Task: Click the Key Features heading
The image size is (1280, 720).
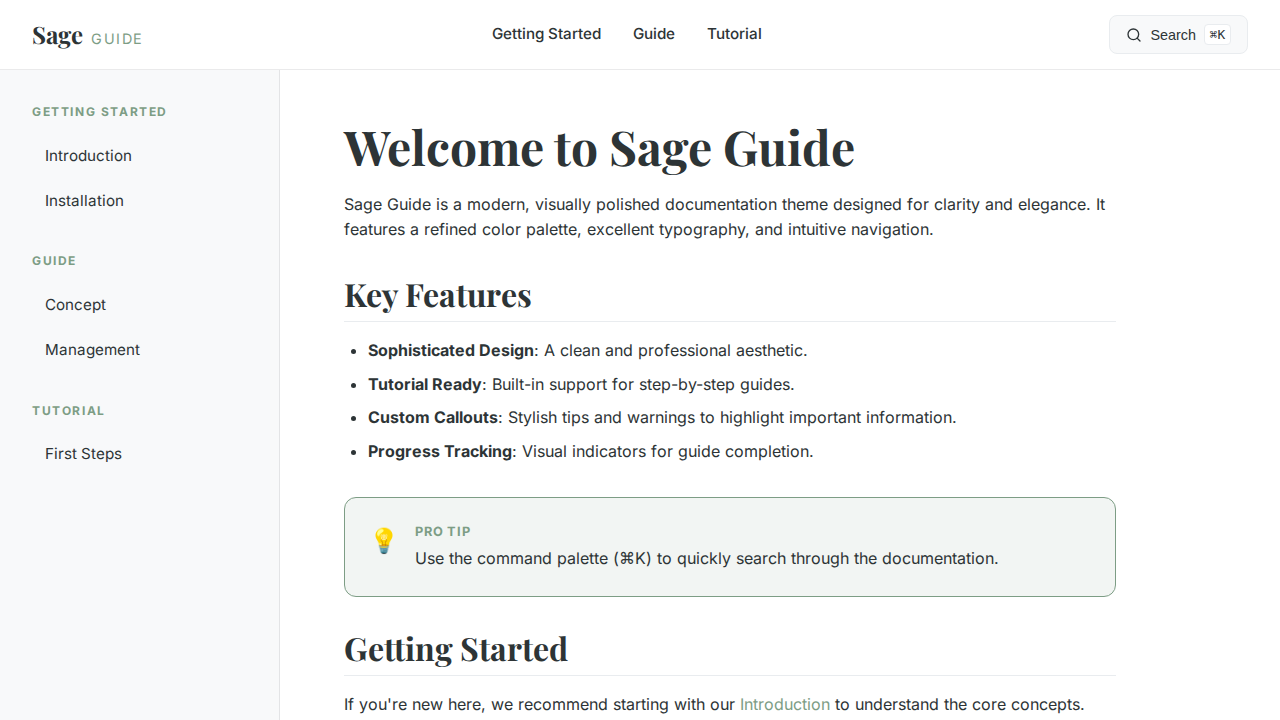Action: [x=437, y=295]
